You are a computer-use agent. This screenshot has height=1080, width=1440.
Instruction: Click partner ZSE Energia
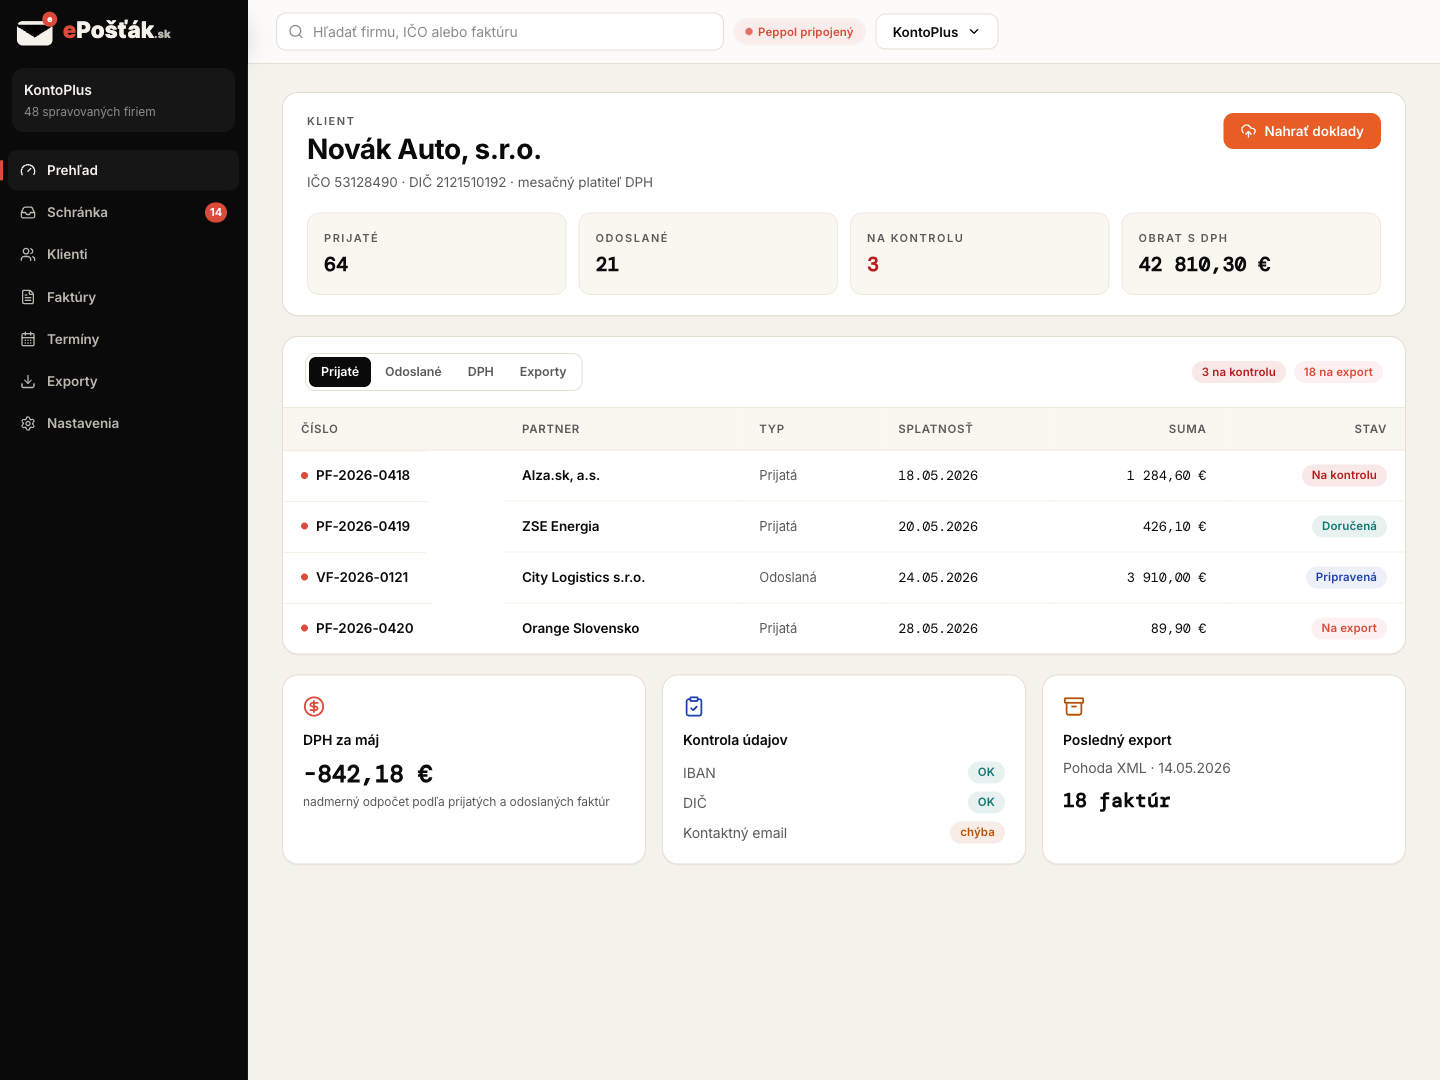tap(561, 526)
